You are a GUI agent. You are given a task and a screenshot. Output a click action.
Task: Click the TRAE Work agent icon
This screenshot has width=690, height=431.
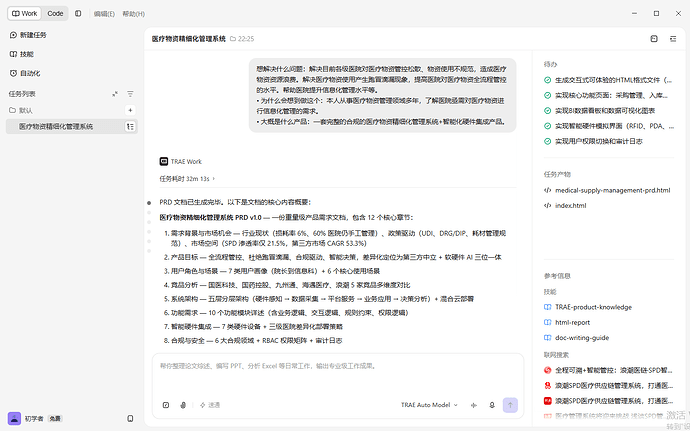(164, 162)
